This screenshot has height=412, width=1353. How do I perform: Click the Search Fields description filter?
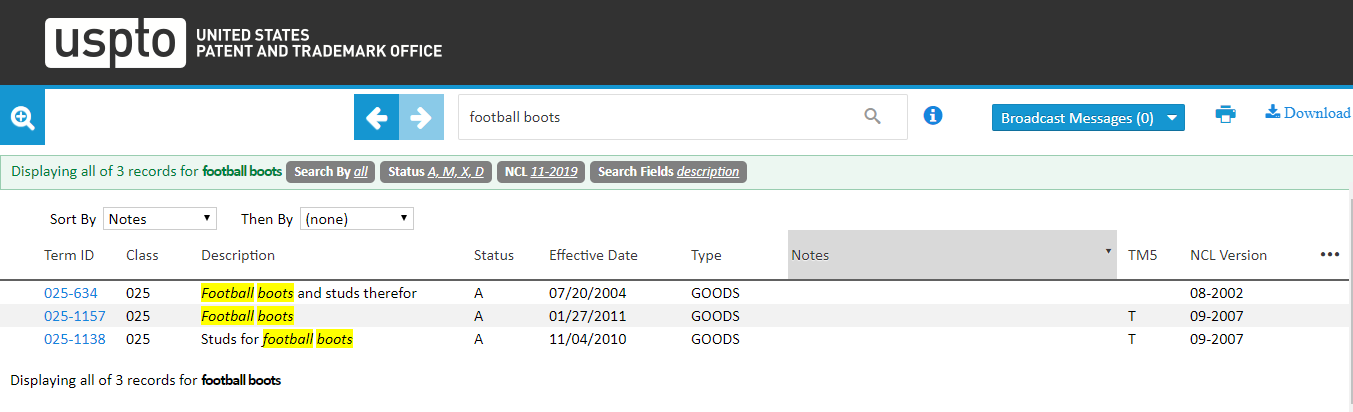[668, 172]
